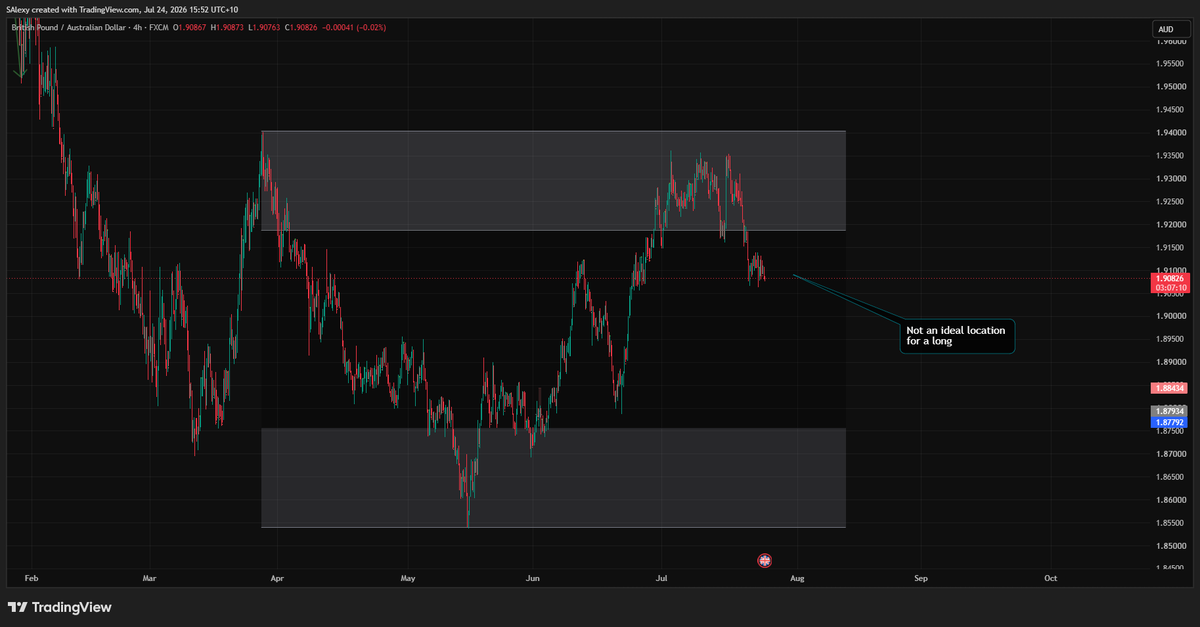Image resolution: width=1200 pixels, height=627 pixels.
Task: Click the Jul label on time axis
Action: [x=661, y=578]
